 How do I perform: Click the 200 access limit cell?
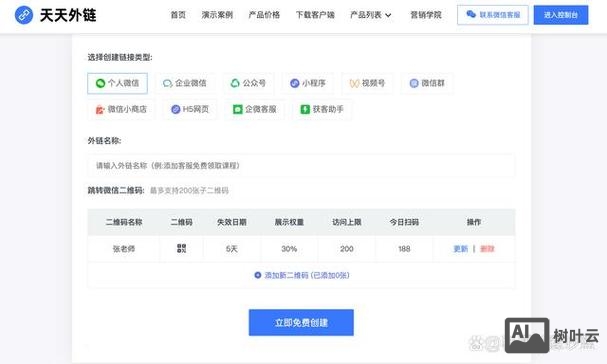pos(346,249)
